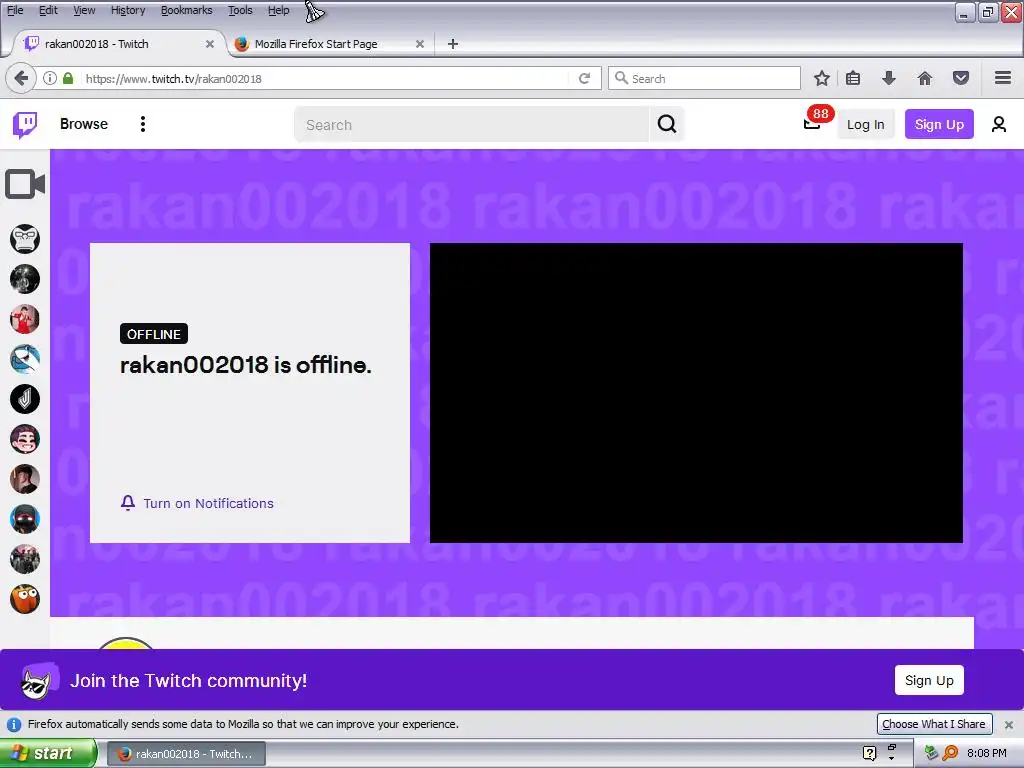Open the gorilla avatar channel in sidebar
Screen dimensions: 1024x768
(x=25, y=238)
